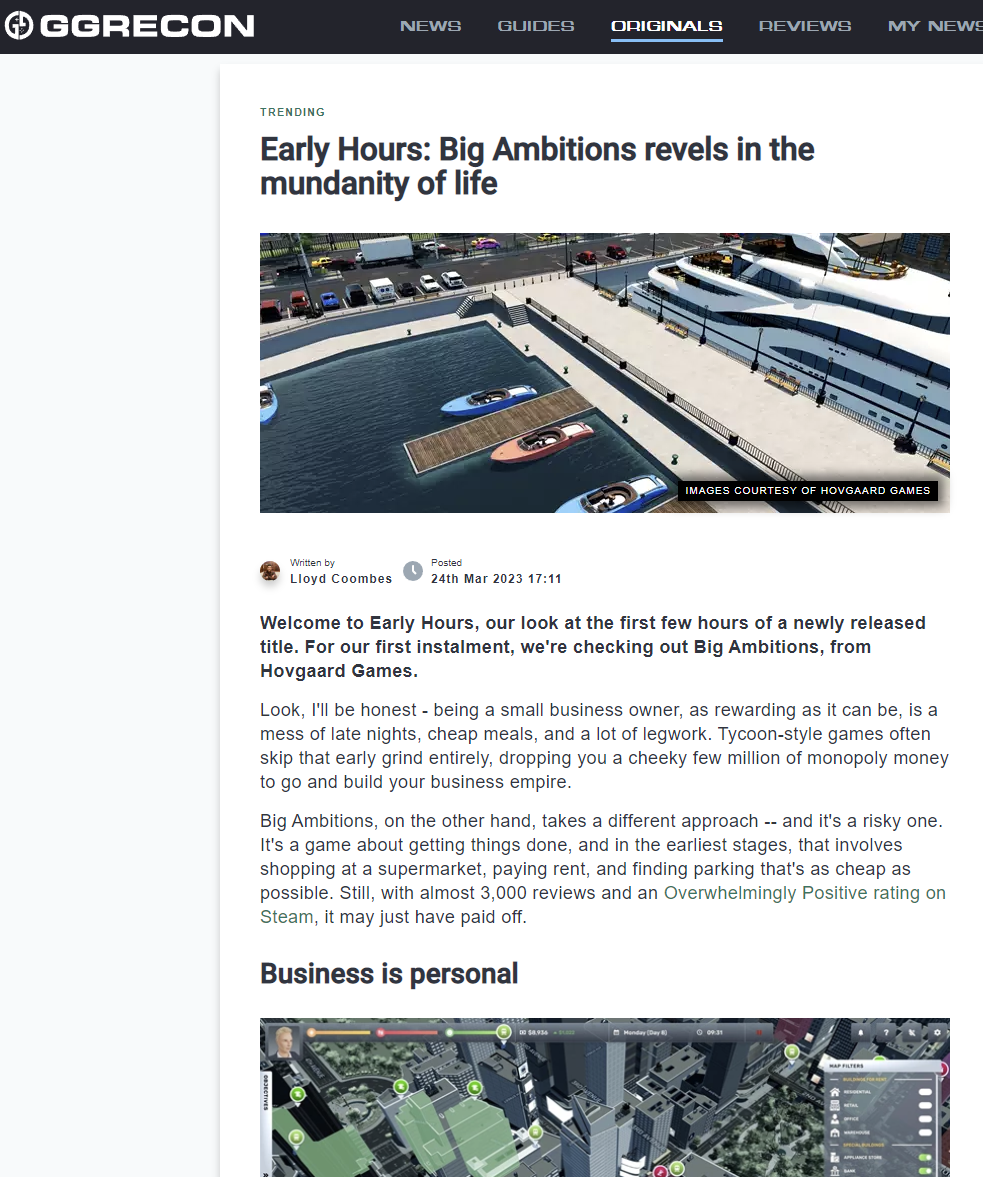Toggle the Retail map filter switch

[x=925, y=1106]
